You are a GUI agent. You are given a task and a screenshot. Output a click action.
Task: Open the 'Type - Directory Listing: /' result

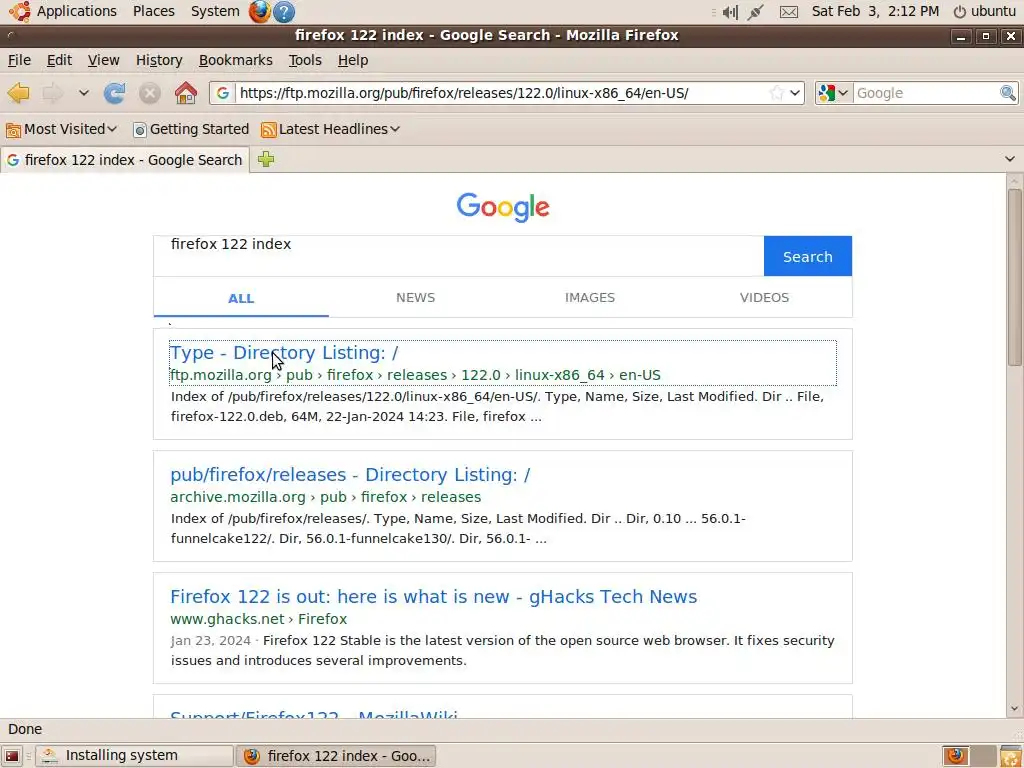coord(284,353)
